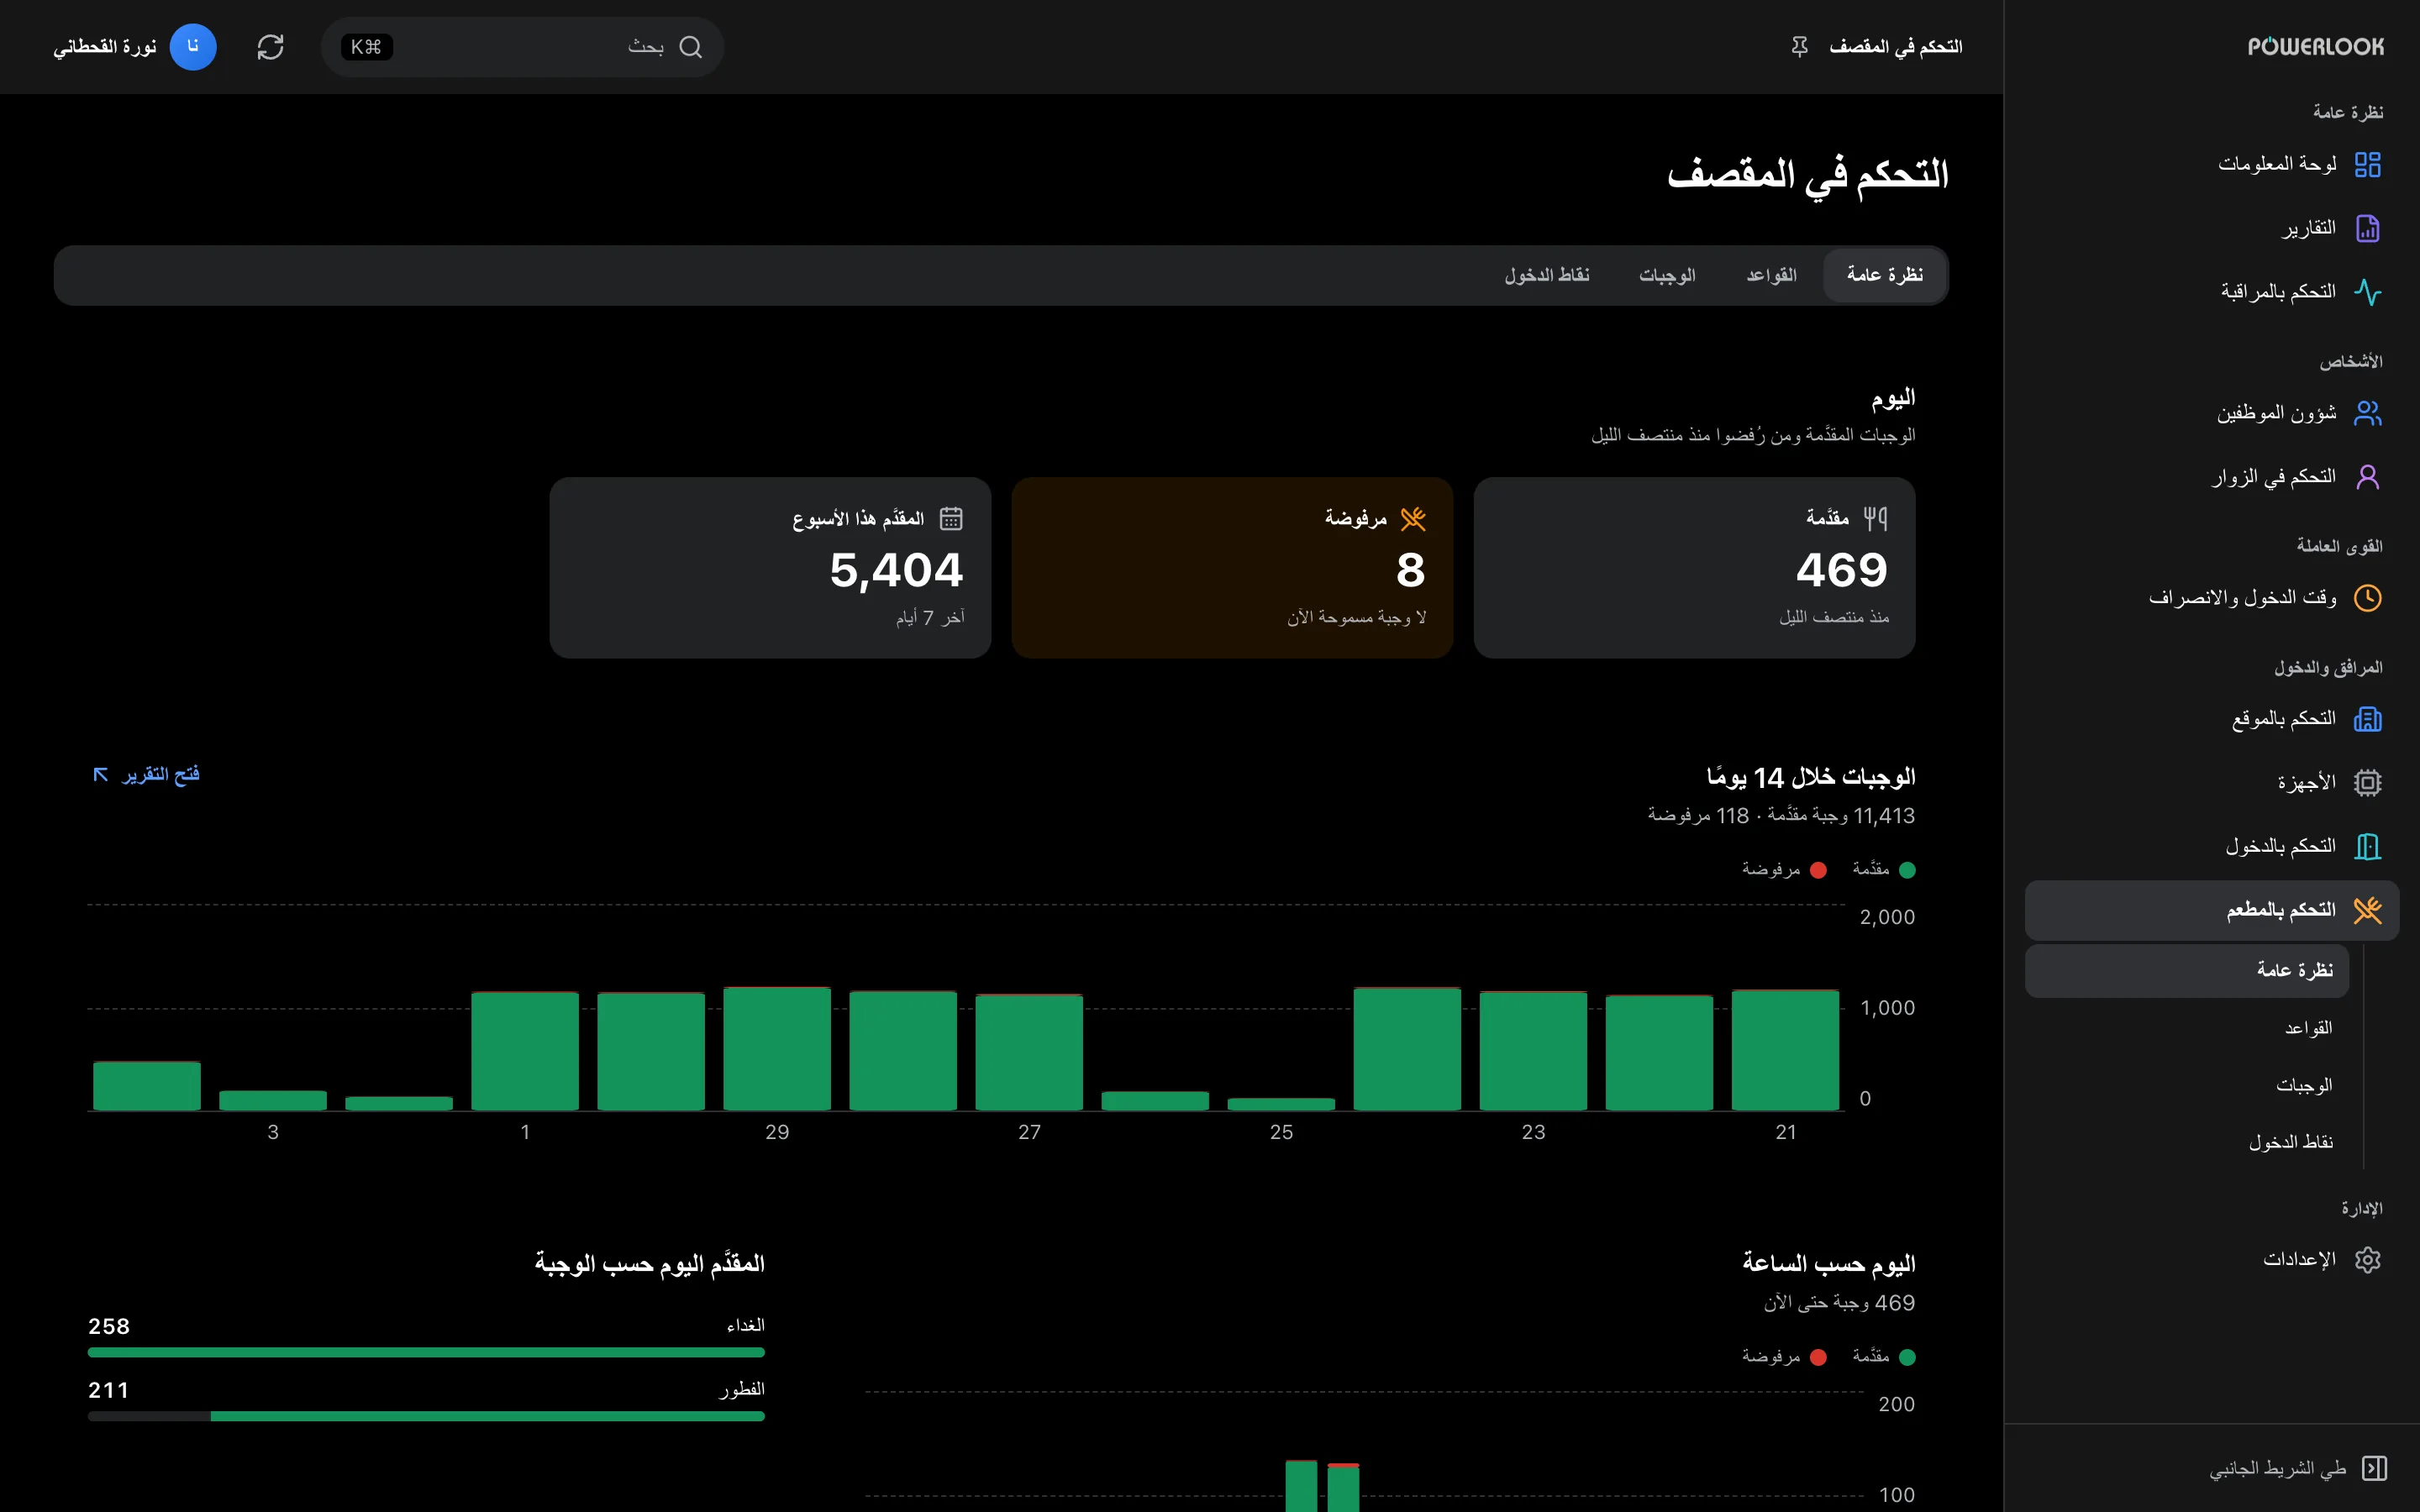Screen dimensions: 2420x1512
Task: Click the chart bar for day 25
Action: (x=1281, y=1104)
